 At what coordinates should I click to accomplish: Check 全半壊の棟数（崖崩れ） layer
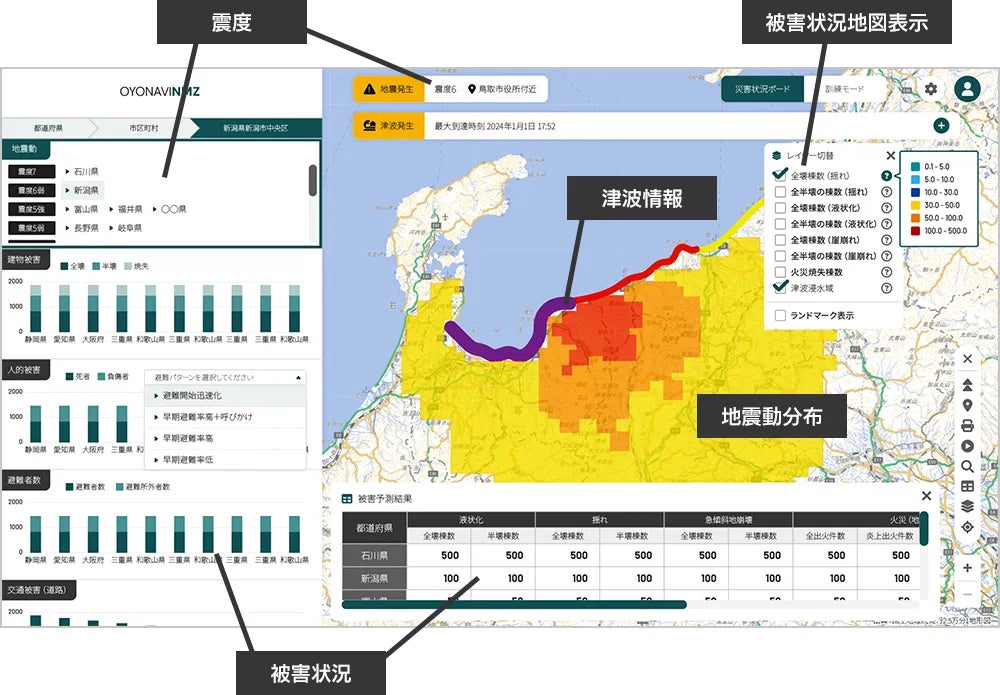pyautogui.click(x=779, y=256)
